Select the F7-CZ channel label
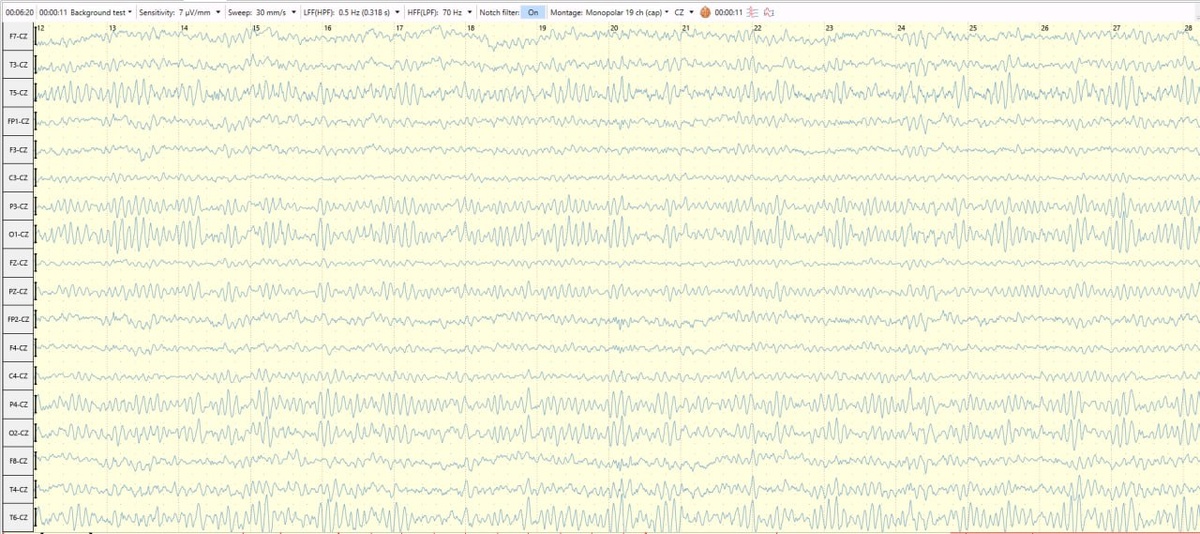 point(18,36)
